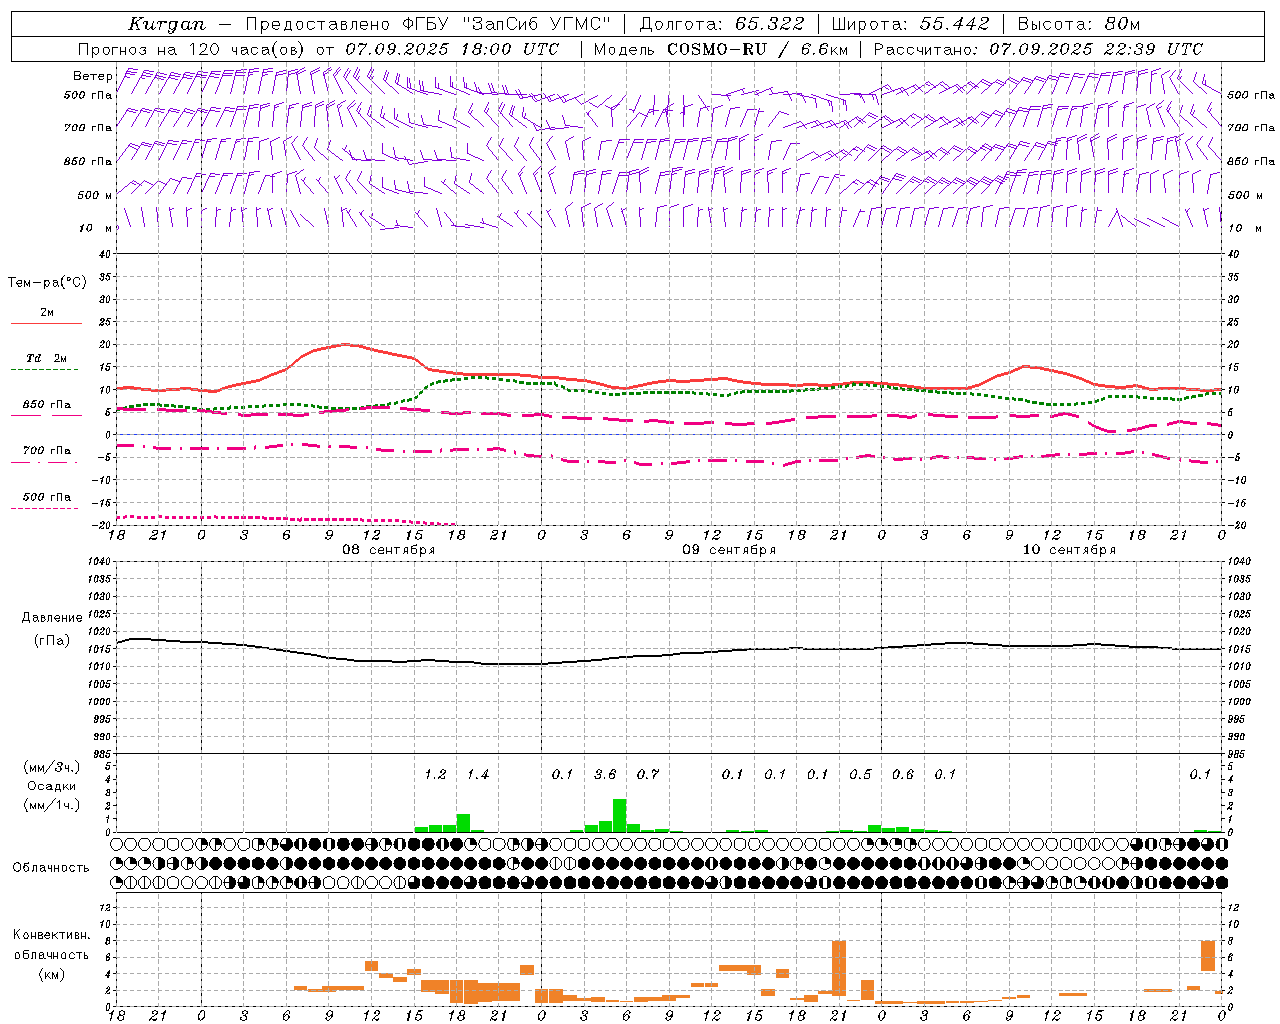The height and width of the screenshot is (1024, 1280).
Task: Click the "Облачность" cloudiness label
Action: point(51,868)
